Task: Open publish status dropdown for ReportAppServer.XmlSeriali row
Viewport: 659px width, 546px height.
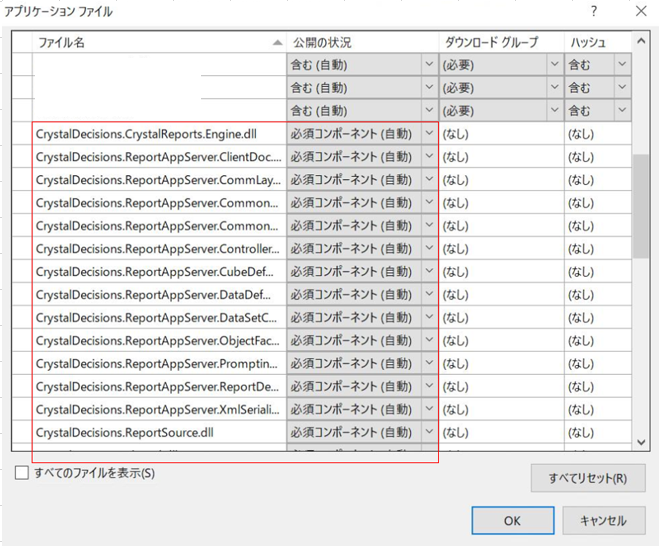Action: coord(429,409)
